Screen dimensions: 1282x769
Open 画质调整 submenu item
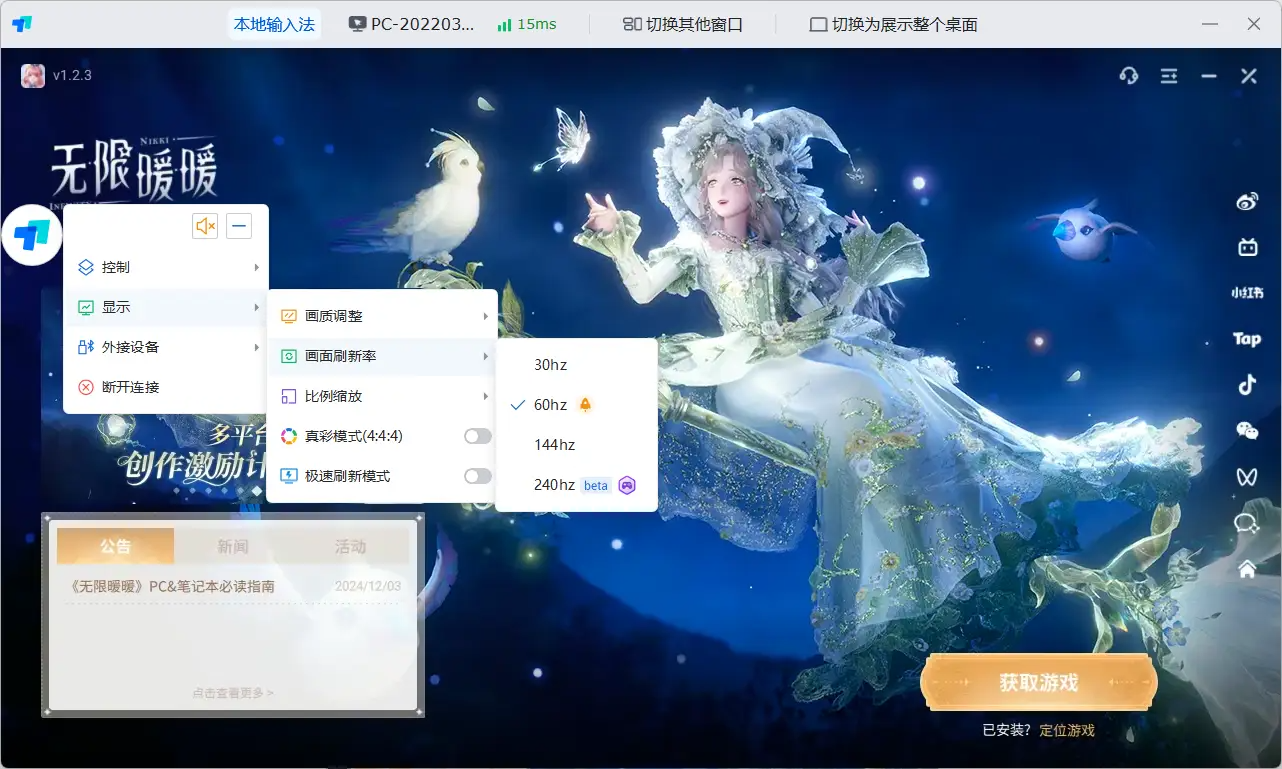coord(382,316)
